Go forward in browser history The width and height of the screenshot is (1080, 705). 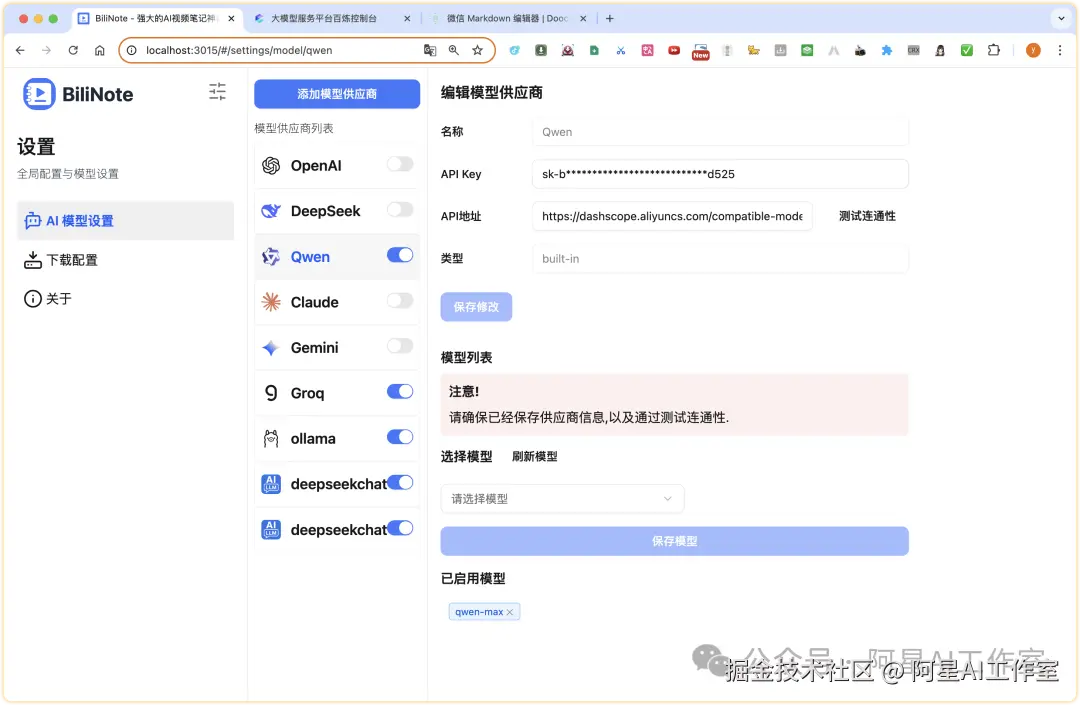pos(46,50)
